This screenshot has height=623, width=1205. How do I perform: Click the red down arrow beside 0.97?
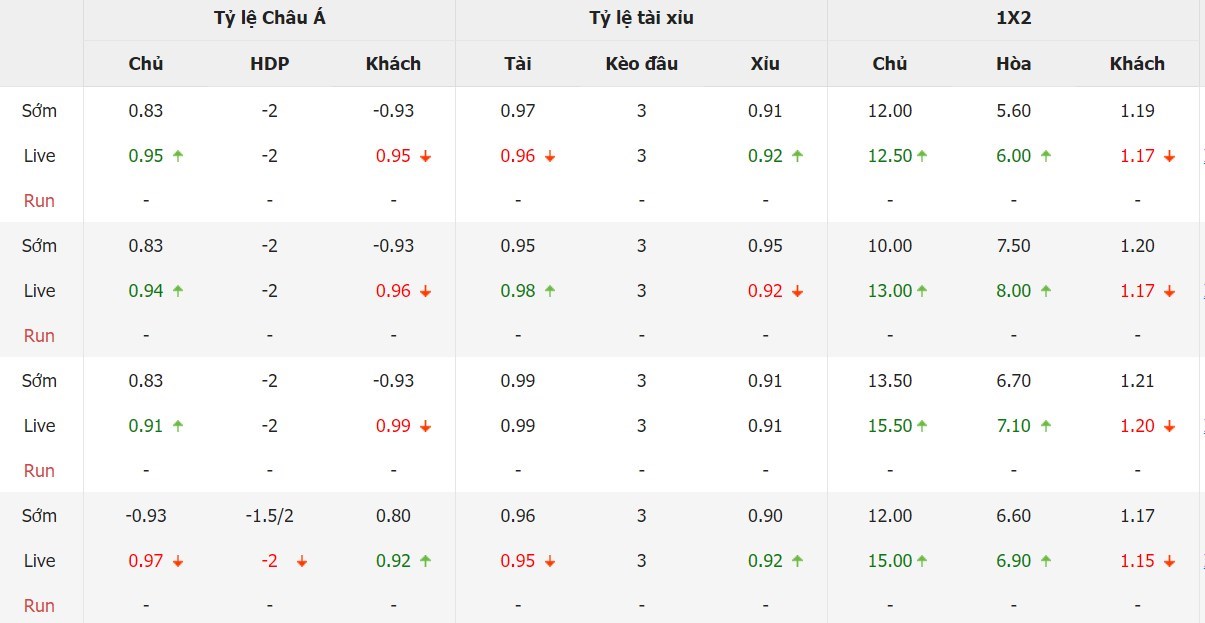pos(178,561)
